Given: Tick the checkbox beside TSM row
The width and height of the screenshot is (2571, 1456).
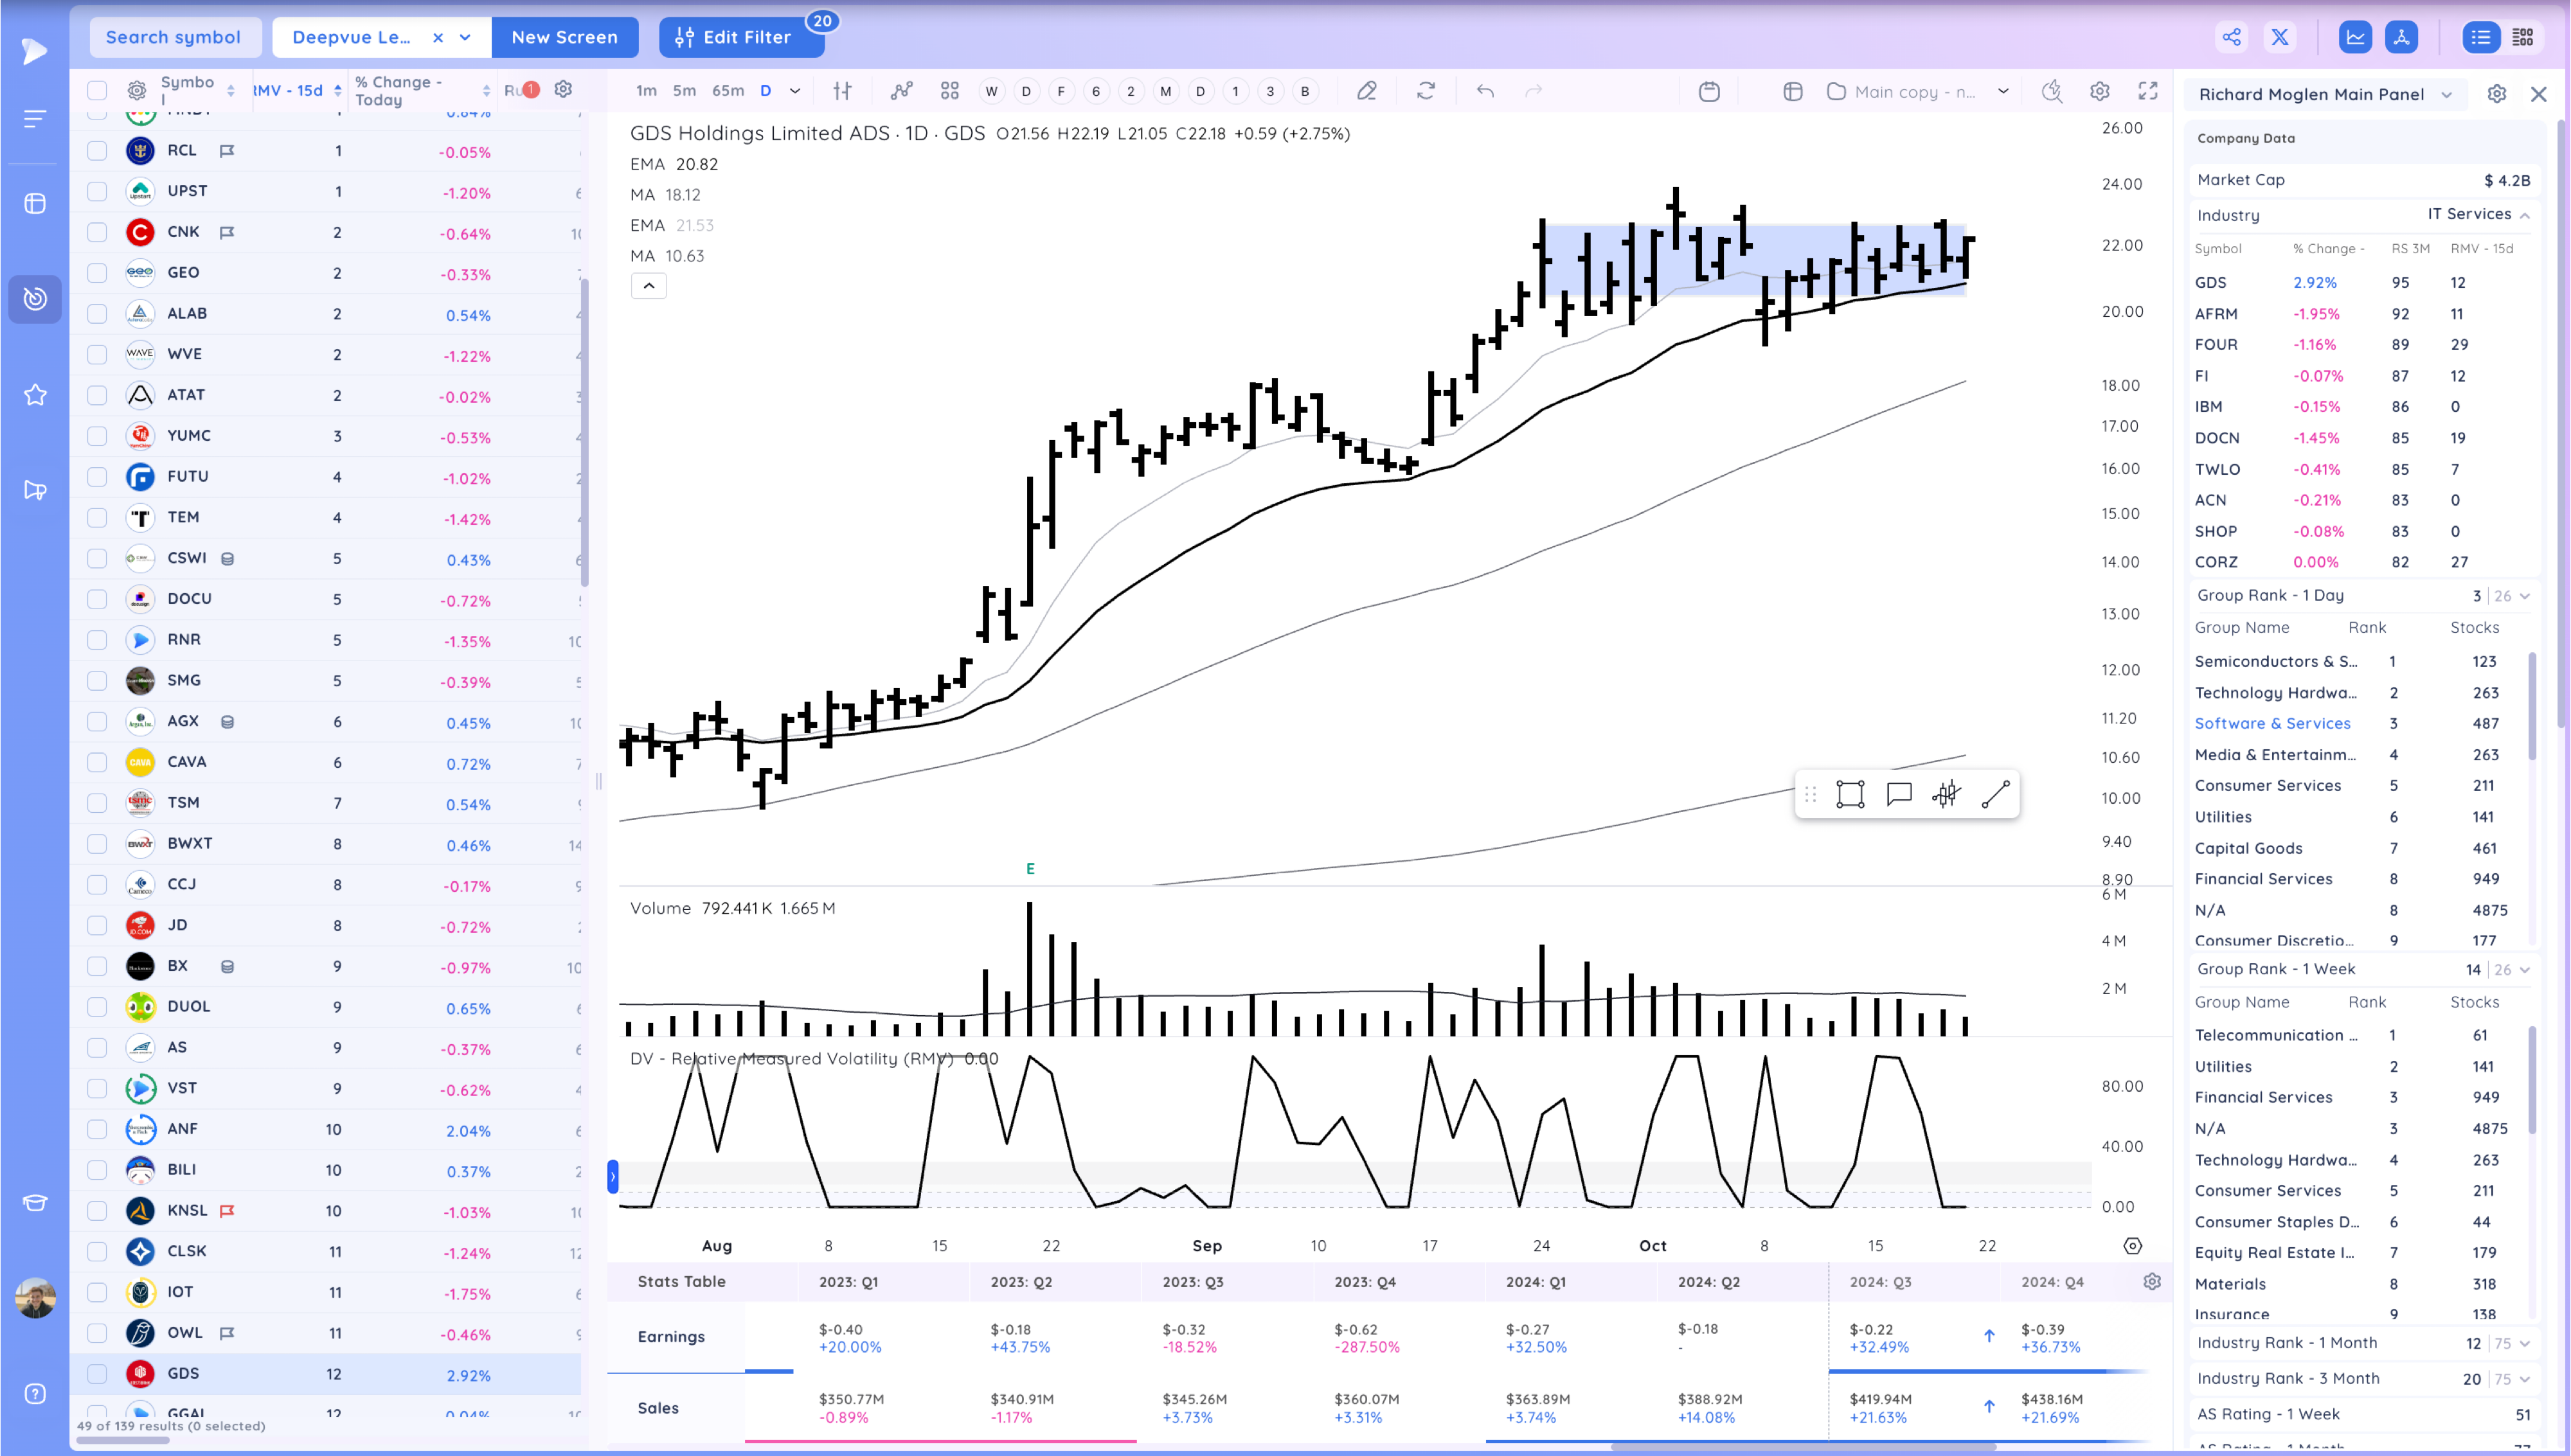Looking at the screenshot, I should pos(97,803).
